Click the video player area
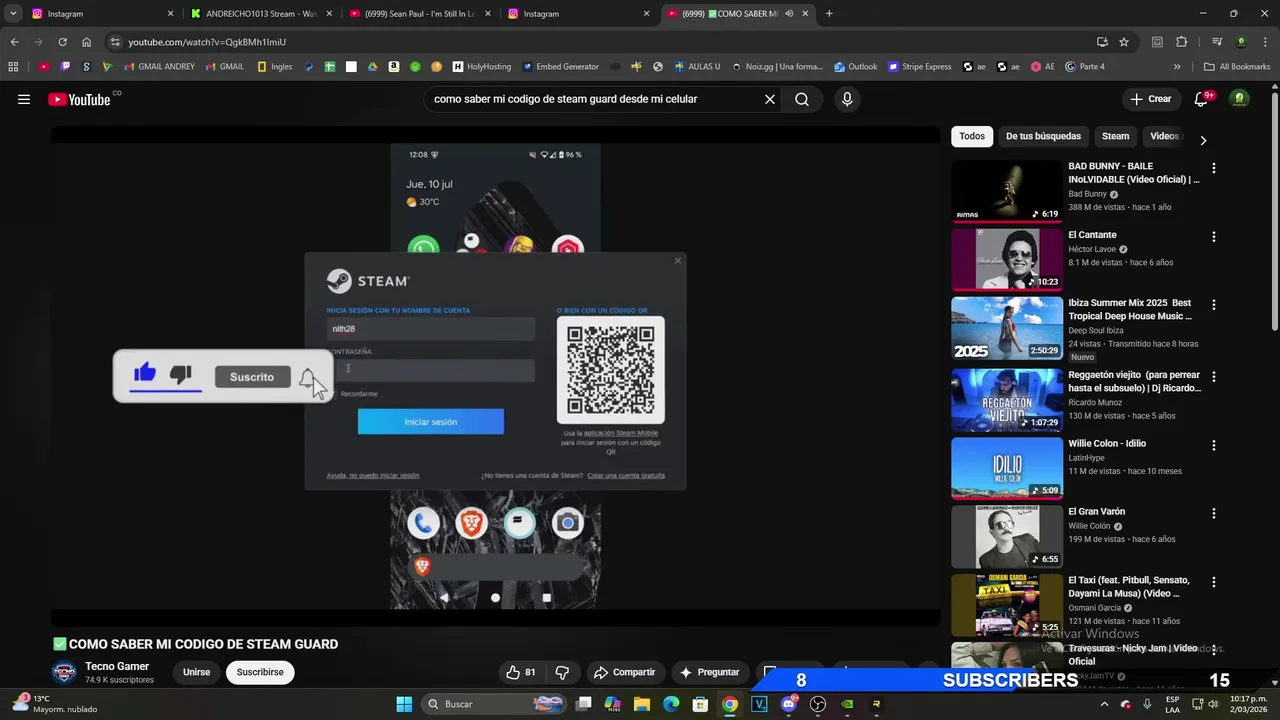 495,376
